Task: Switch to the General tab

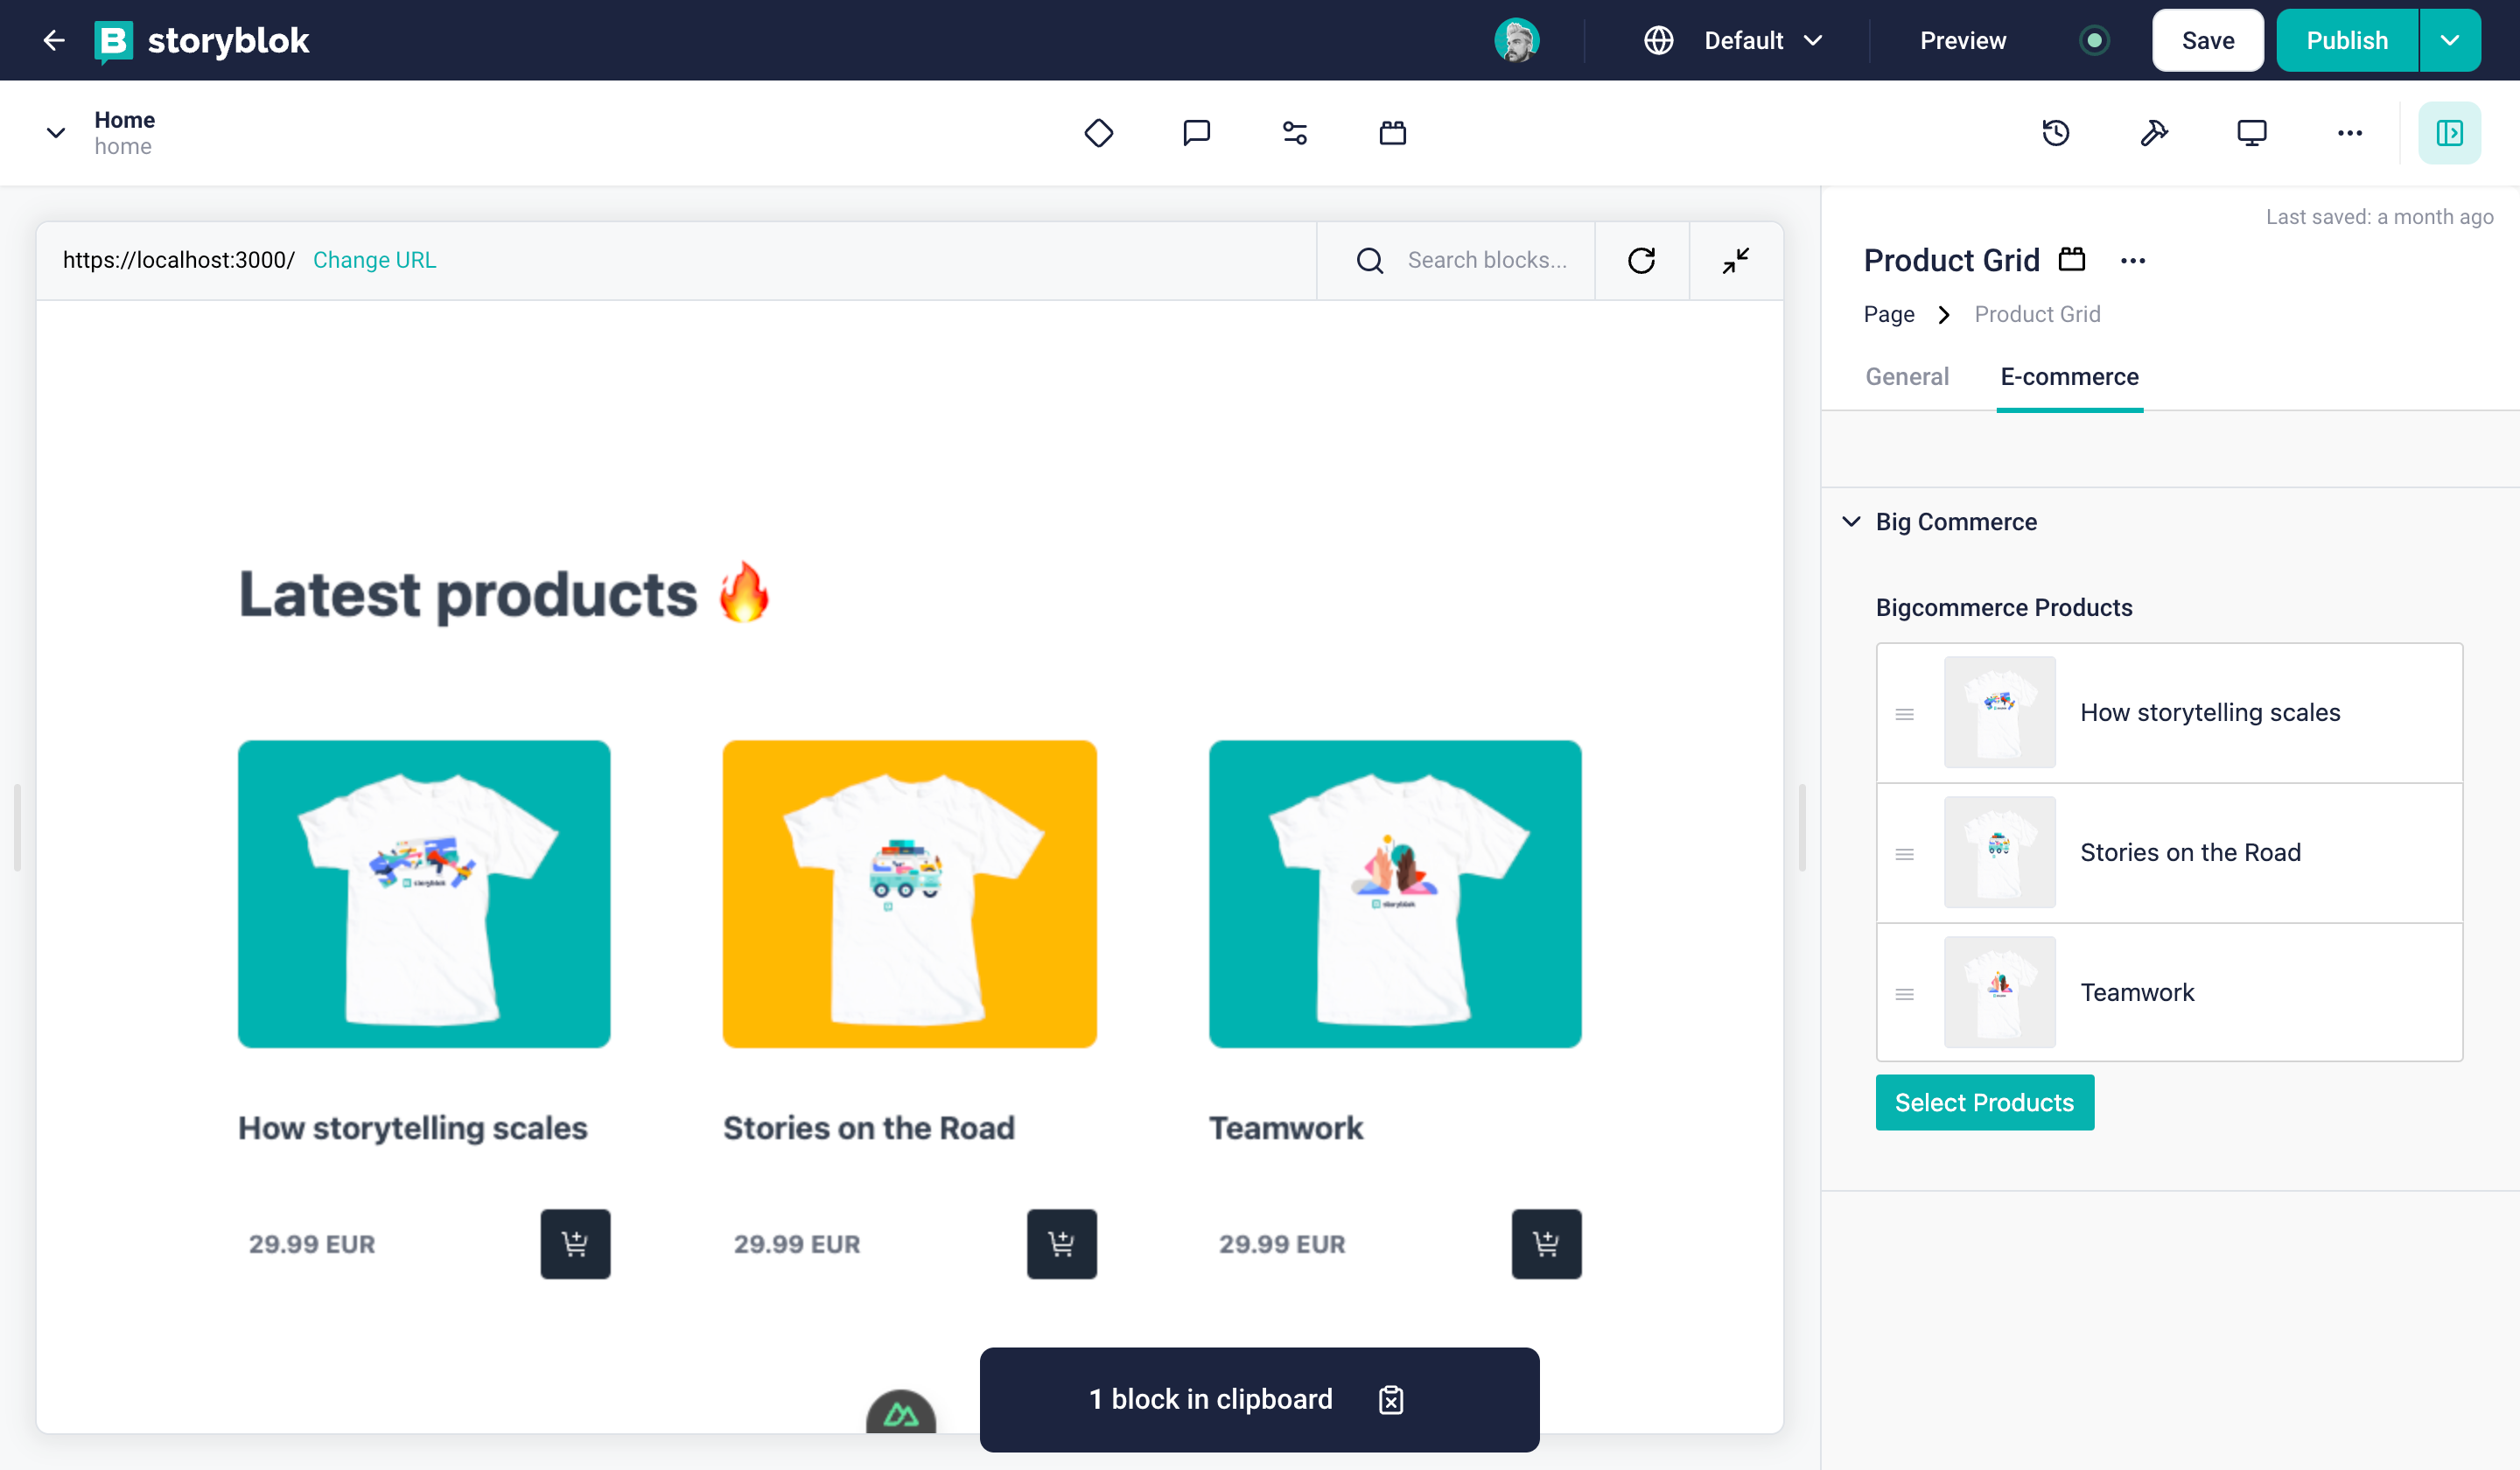Action: (x=1906, y=376)
